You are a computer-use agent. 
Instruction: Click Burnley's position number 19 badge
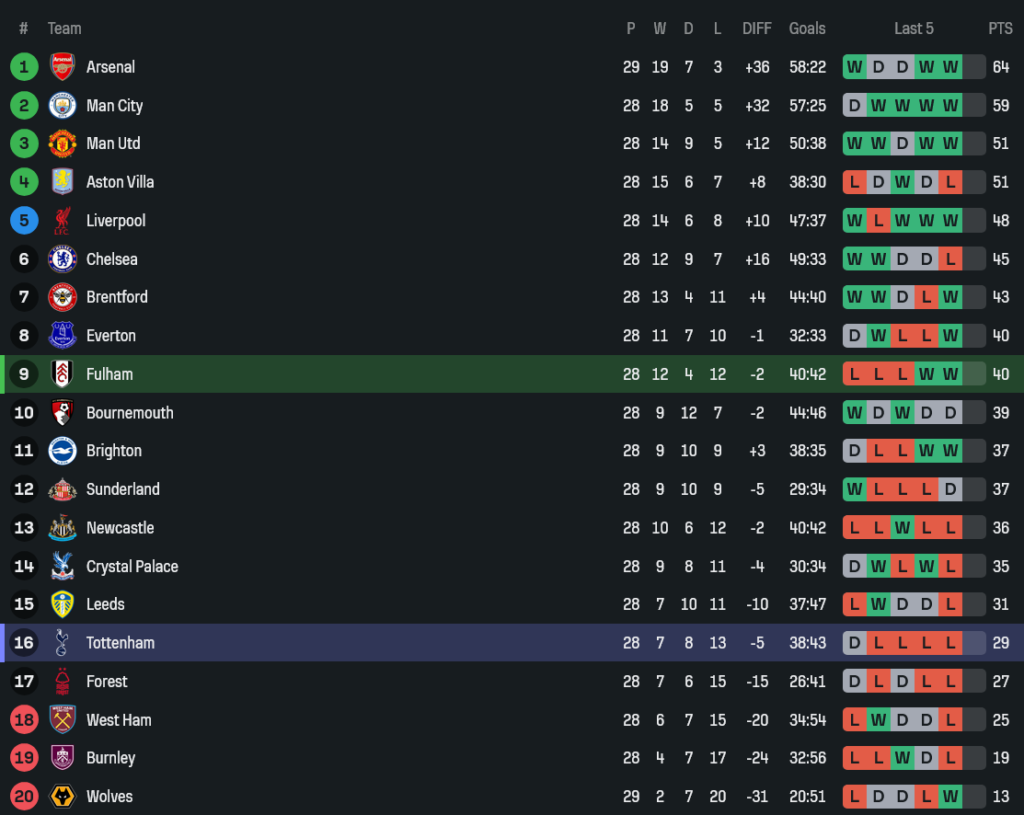[x=24, y=758]
